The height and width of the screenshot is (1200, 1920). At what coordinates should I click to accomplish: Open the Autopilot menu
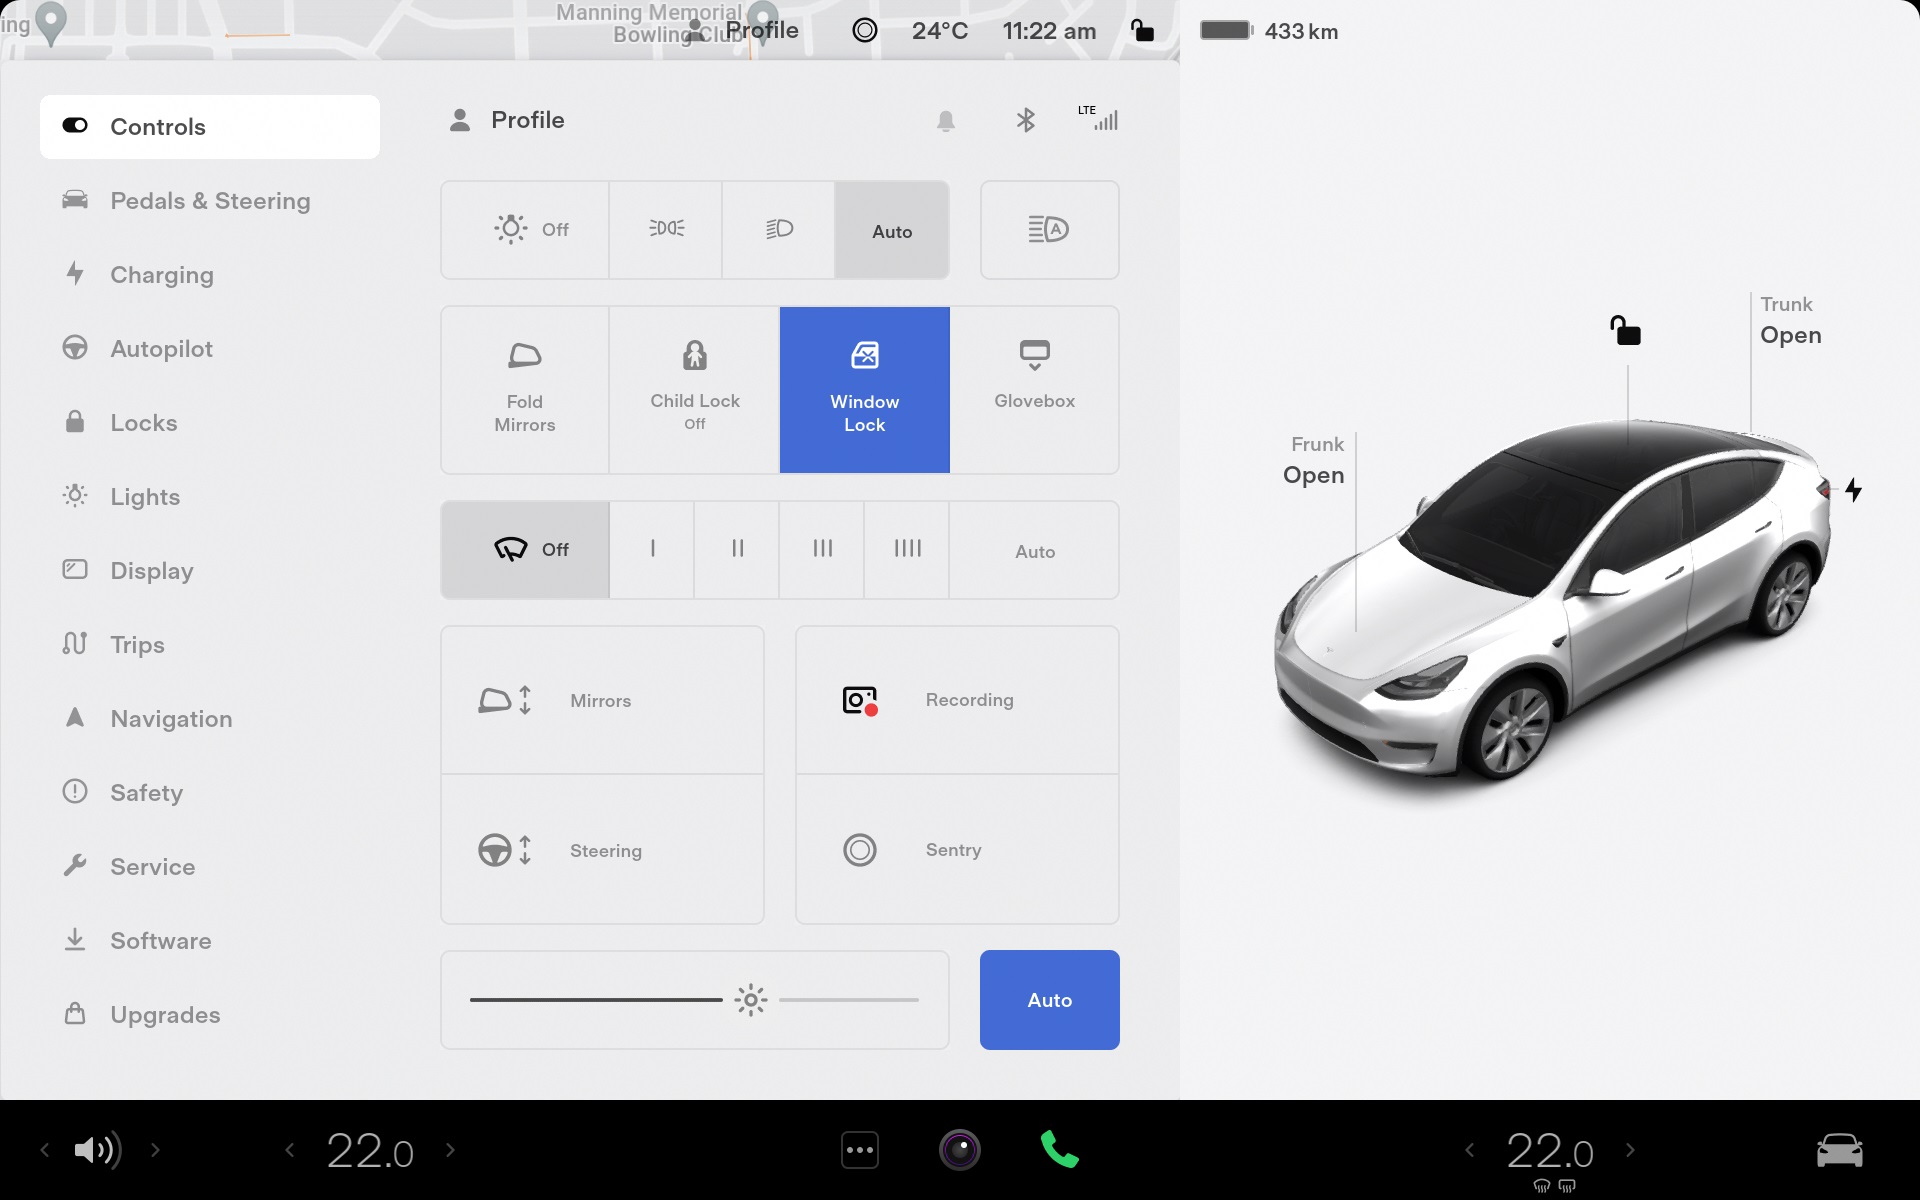tap(161, 349)
